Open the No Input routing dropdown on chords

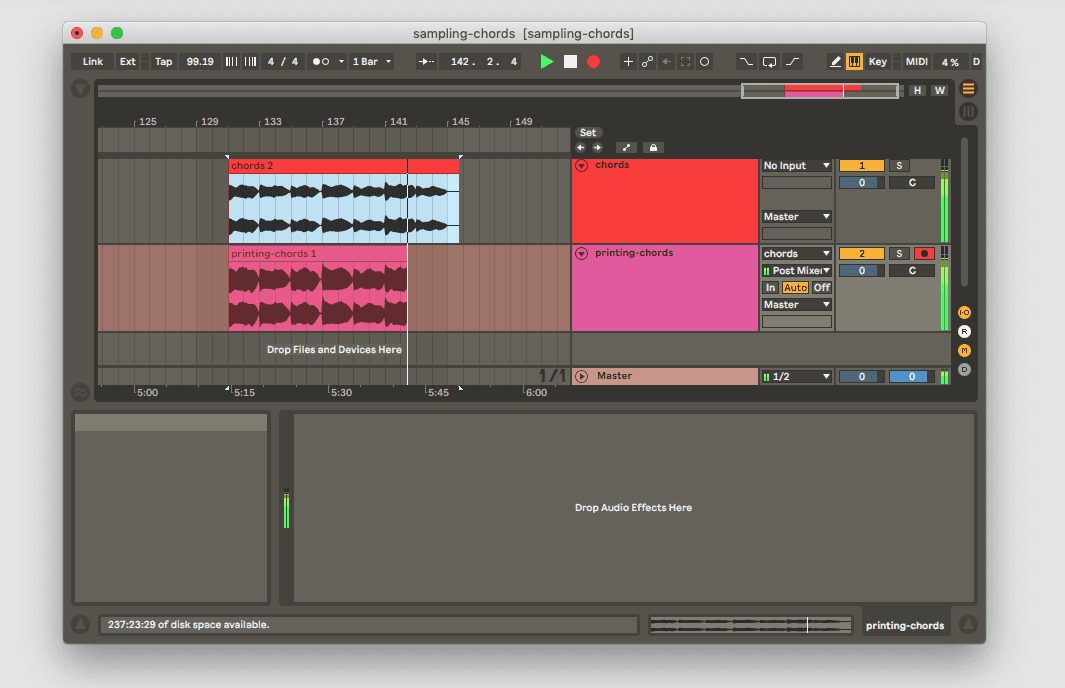pos(796,165)
